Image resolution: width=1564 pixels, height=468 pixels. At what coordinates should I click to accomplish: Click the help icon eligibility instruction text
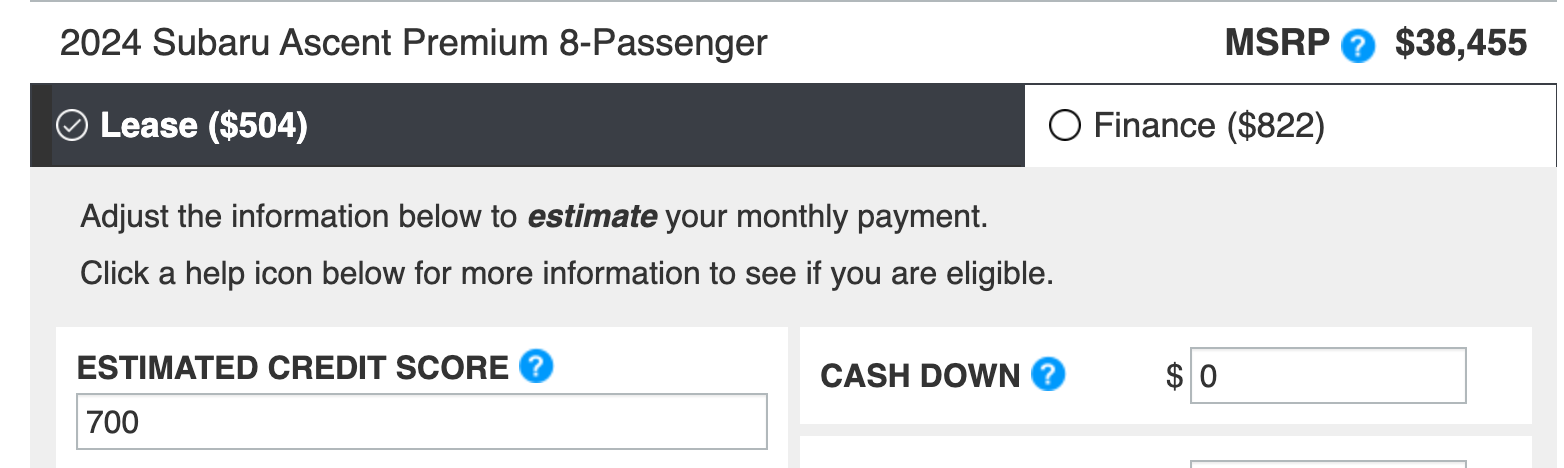pyautogui.click(x=567, y=273)
